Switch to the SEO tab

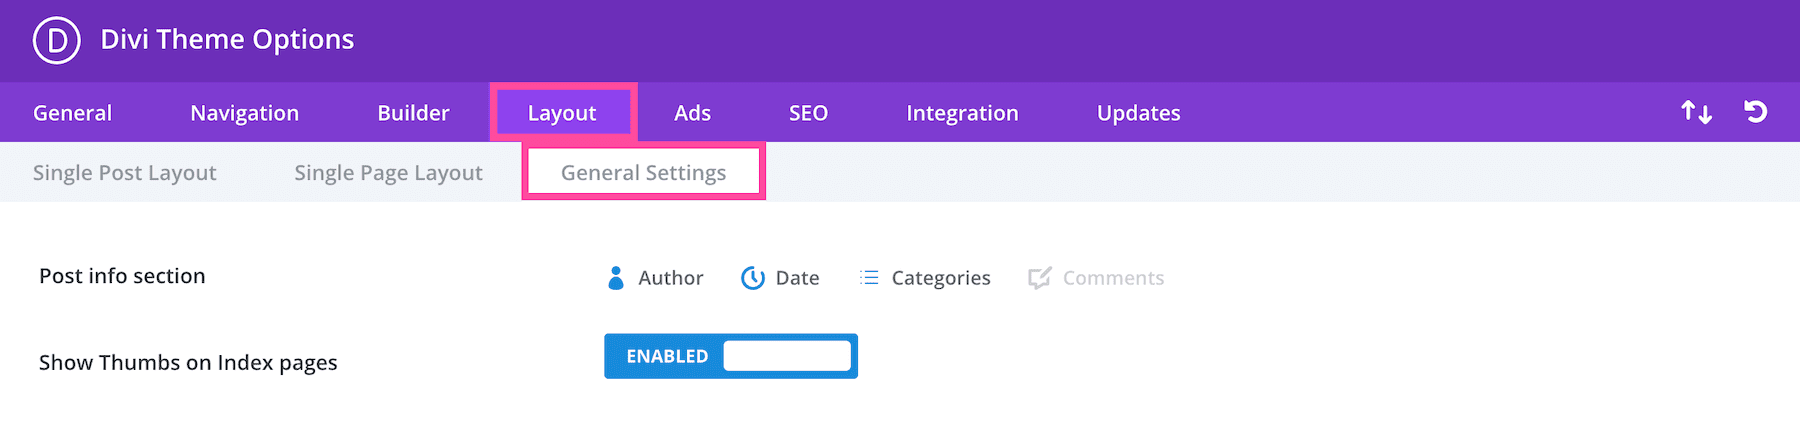pyautogui.click(x=808, y=113)
